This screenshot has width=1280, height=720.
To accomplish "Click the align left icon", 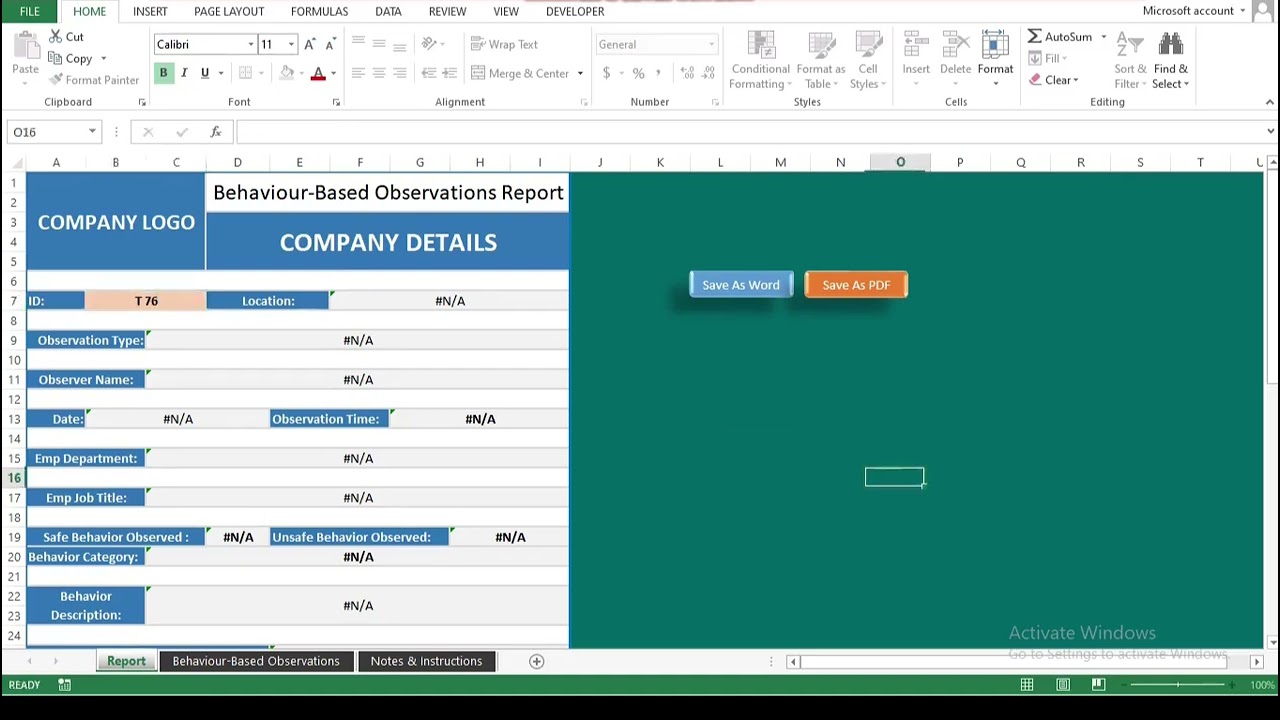I will point(358,73).
